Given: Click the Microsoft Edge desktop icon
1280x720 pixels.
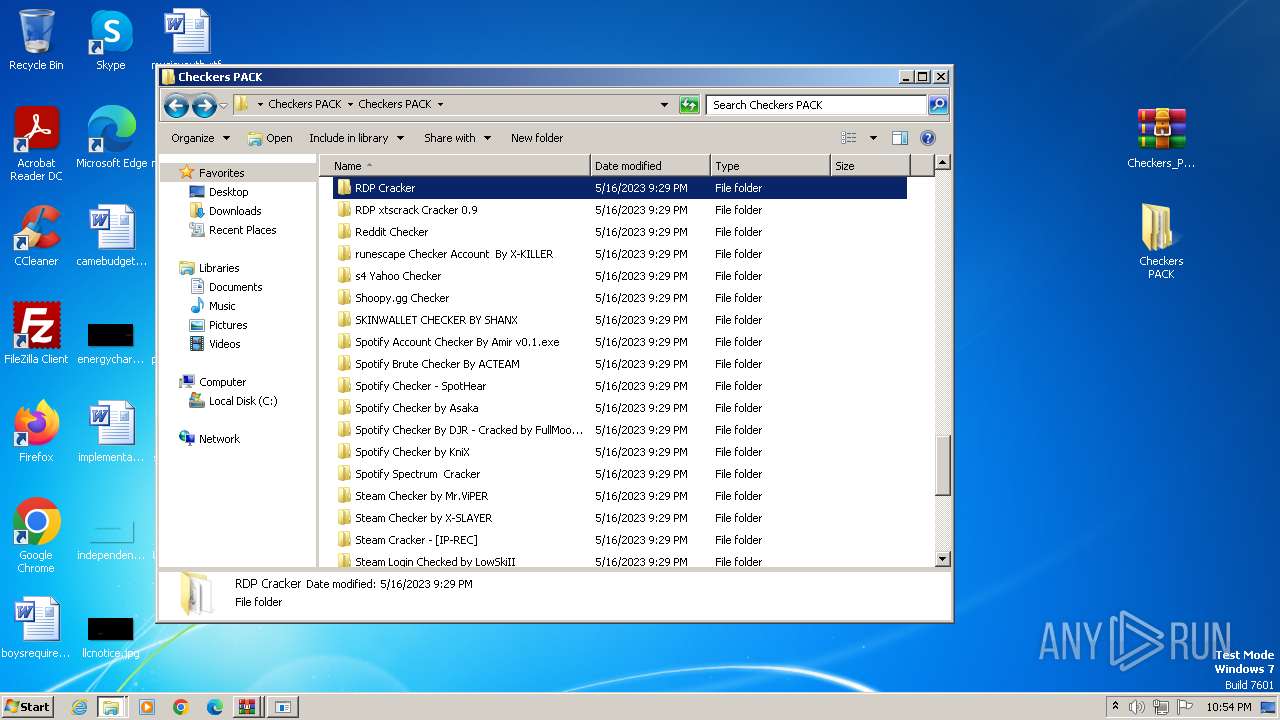Looking at the screenshot, I should point(111,139).
